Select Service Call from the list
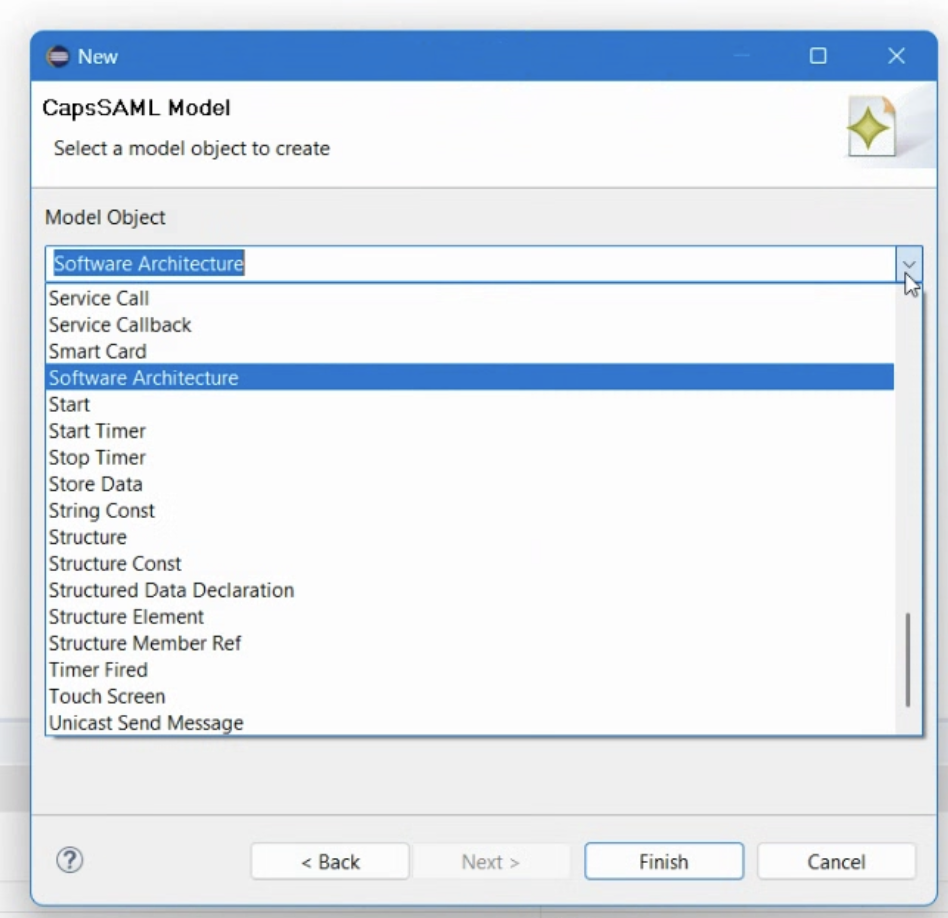Image resolution: width=948 pixels, height=918 pixels. (99, 298)
